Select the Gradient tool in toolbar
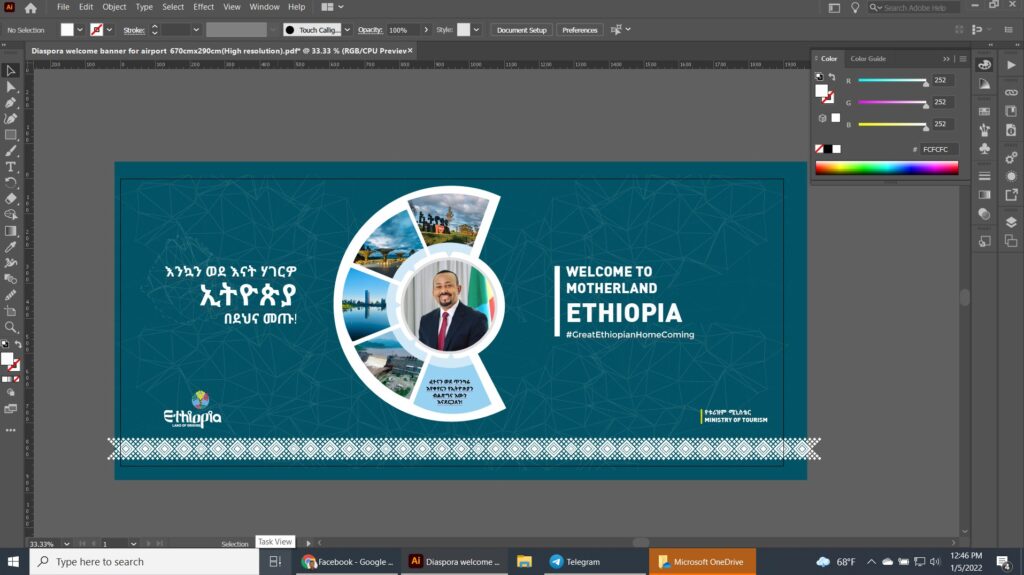This screenshot has height=575, width=1024. [10, 231]
